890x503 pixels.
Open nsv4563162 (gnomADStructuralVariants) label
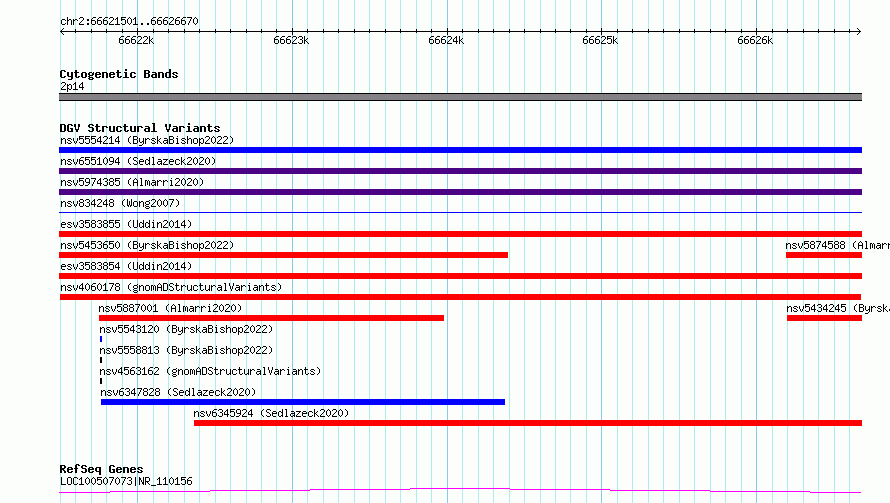210,371
